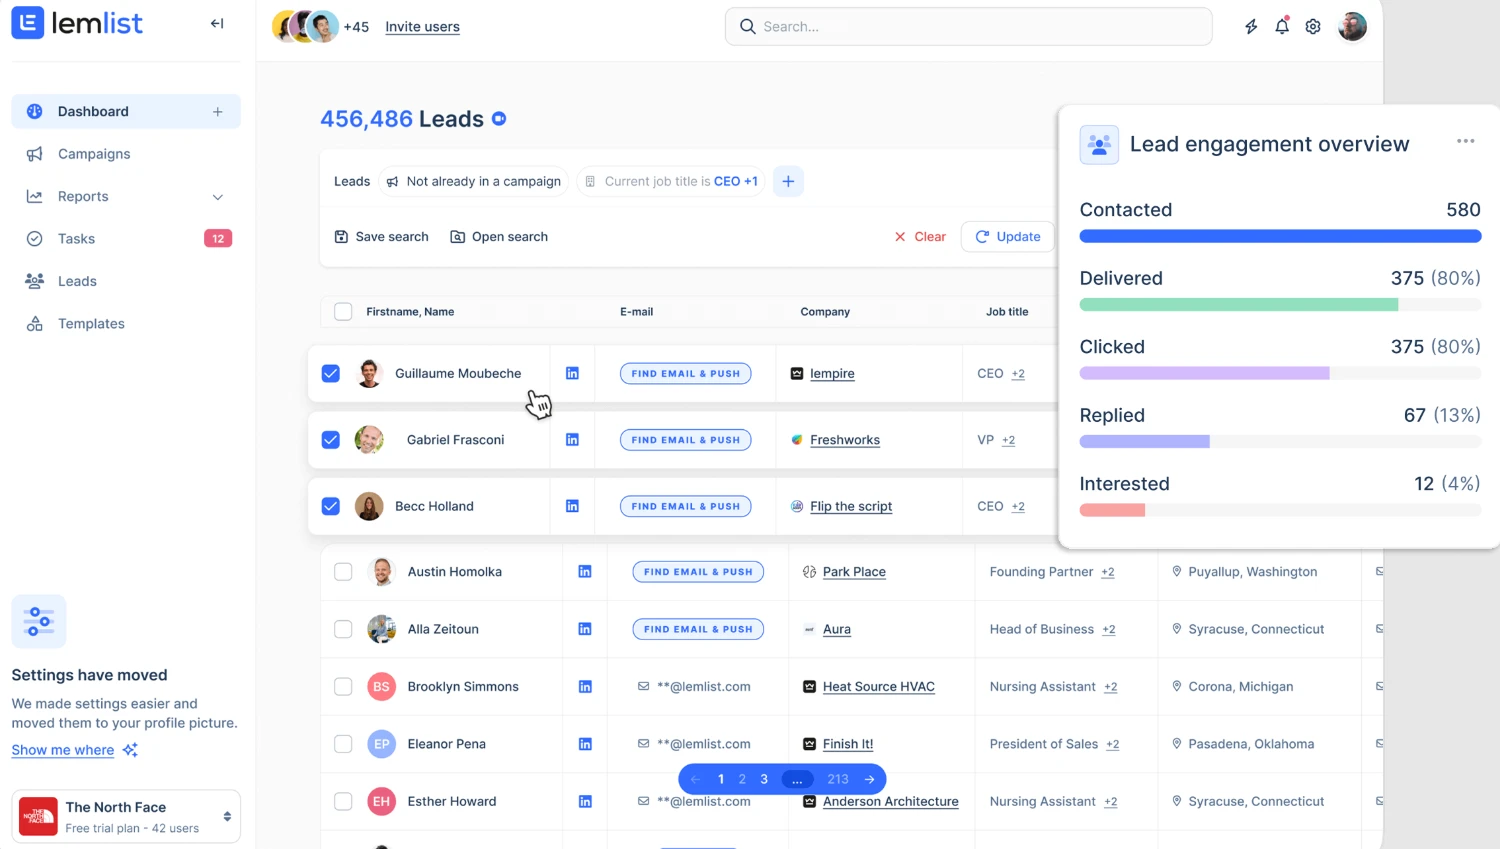This screenshot has height=849, width=1500.
Task: Open the Not already in a campaign filter
Action: pos(474,181)
